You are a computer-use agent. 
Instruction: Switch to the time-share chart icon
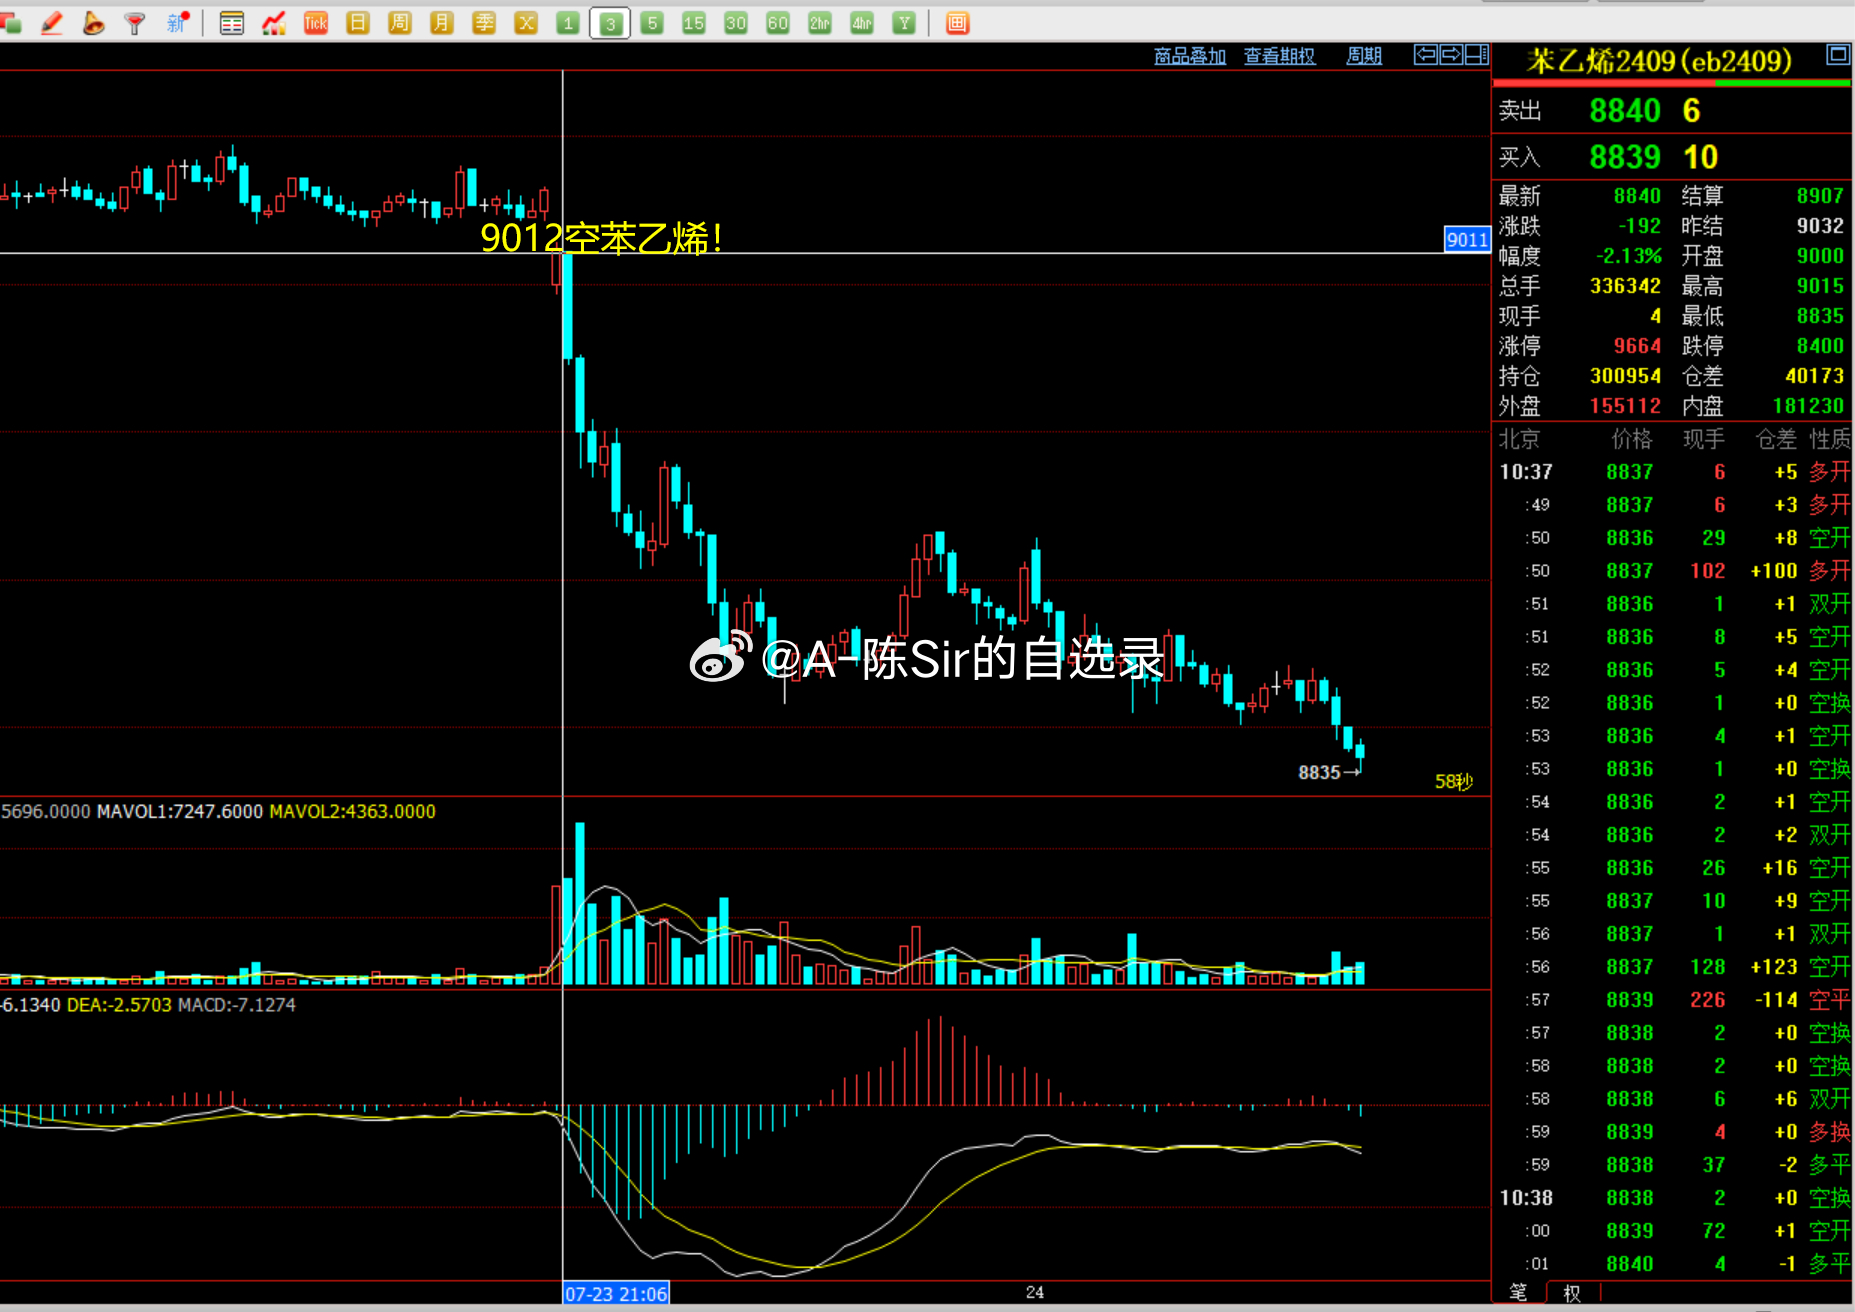tap(274, 23)
